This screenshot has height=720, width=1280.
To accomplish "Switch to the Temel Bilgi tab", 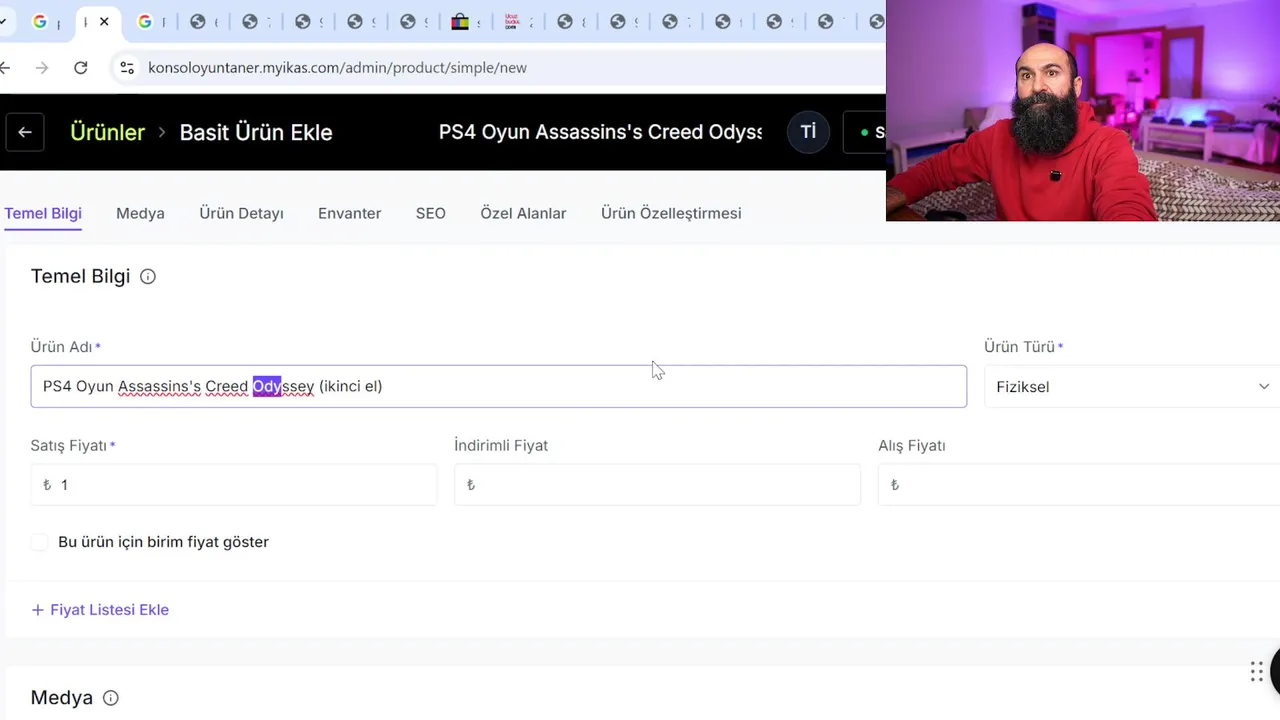I will click(43, 213).
